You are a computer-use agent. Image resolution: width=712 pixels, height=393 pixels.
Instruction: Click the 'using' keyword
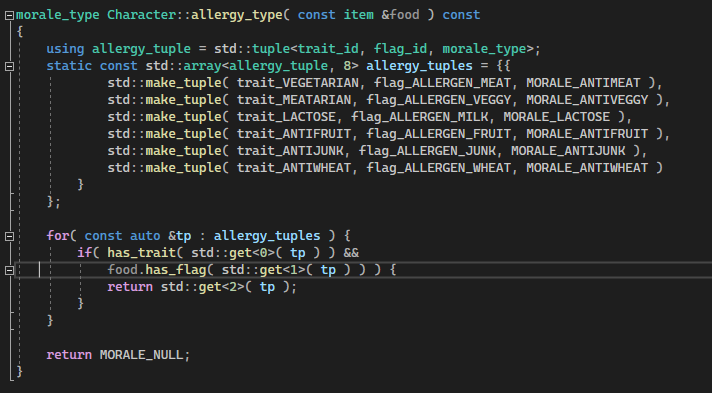[65, 49]
